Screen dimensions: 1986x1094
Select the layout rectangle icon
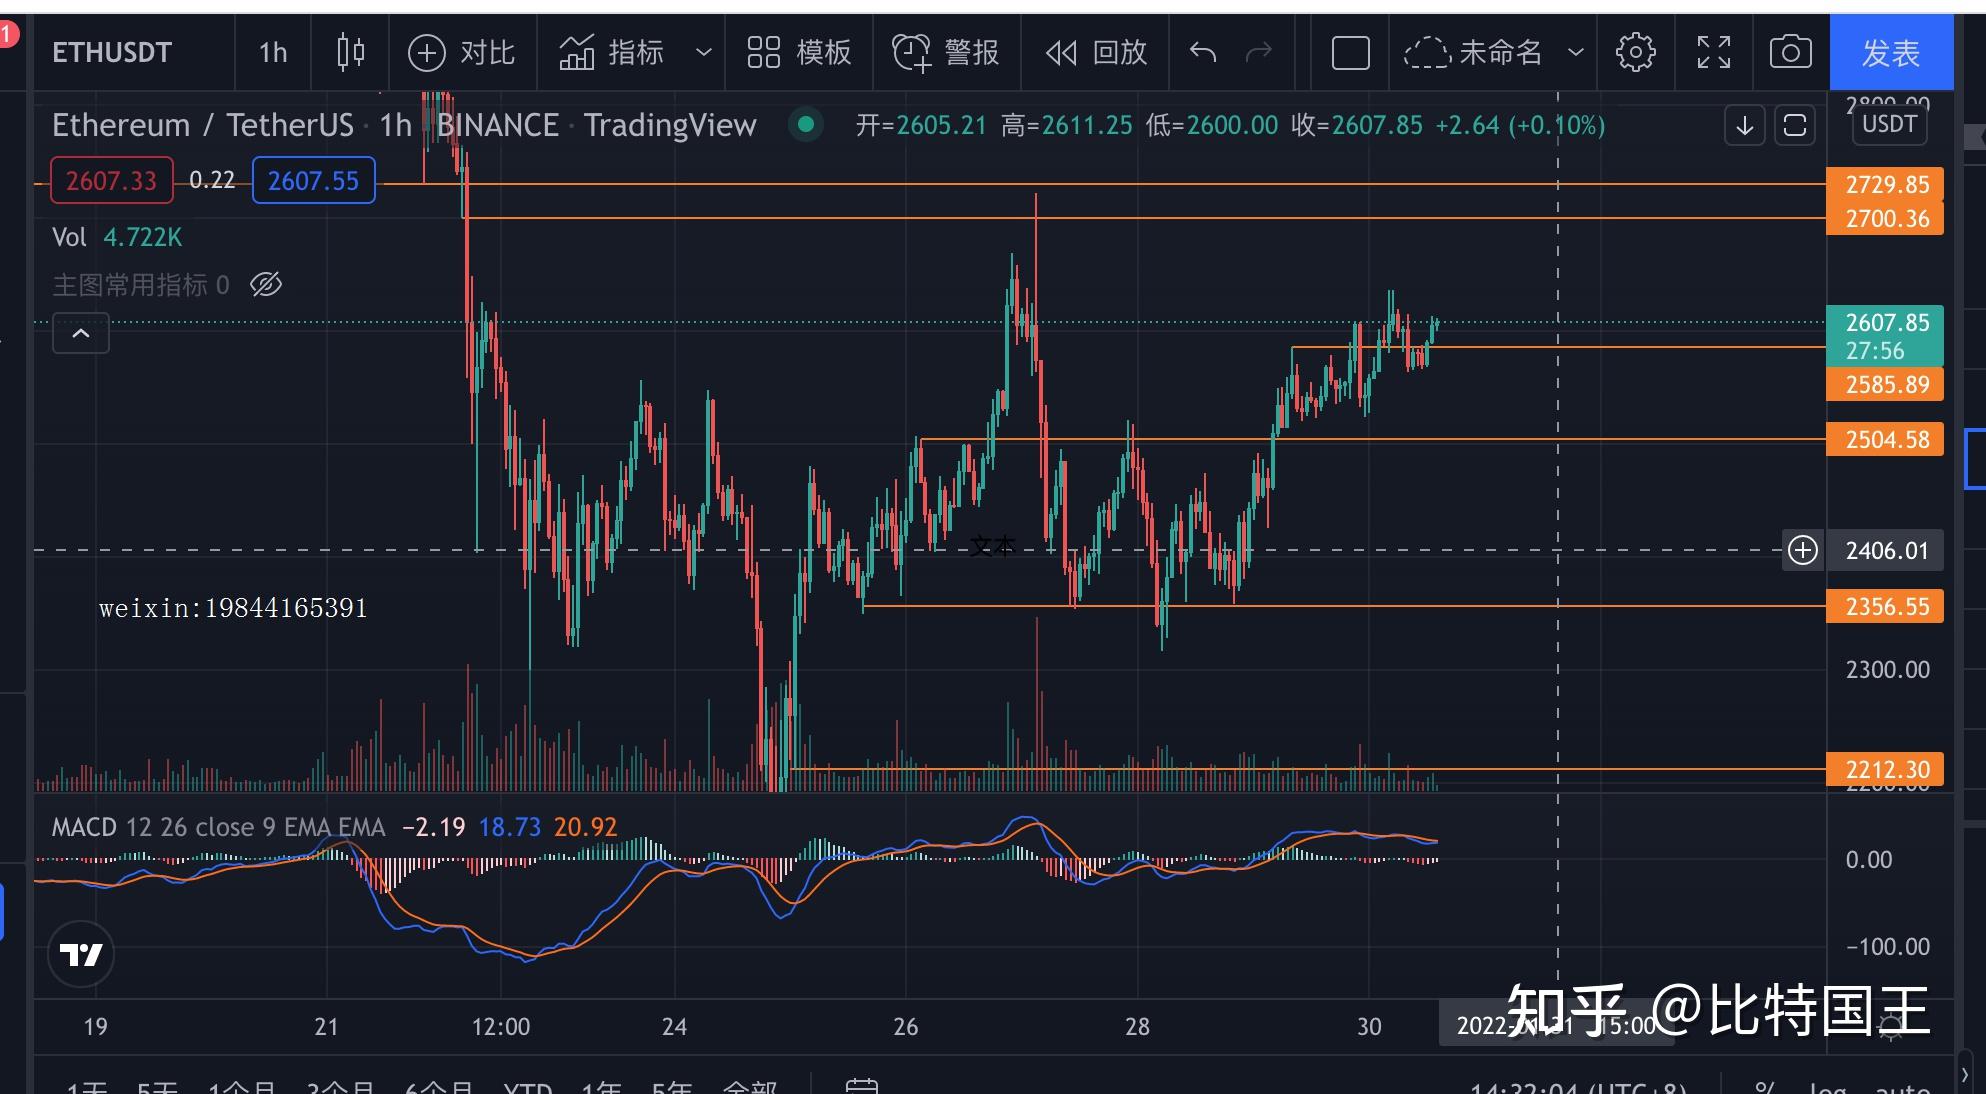(1350, 52)
